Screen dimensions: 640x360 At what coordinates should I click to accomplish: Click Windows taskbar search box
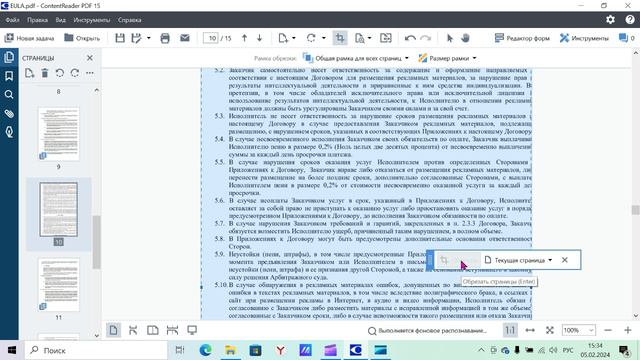(x=96, y=350)
